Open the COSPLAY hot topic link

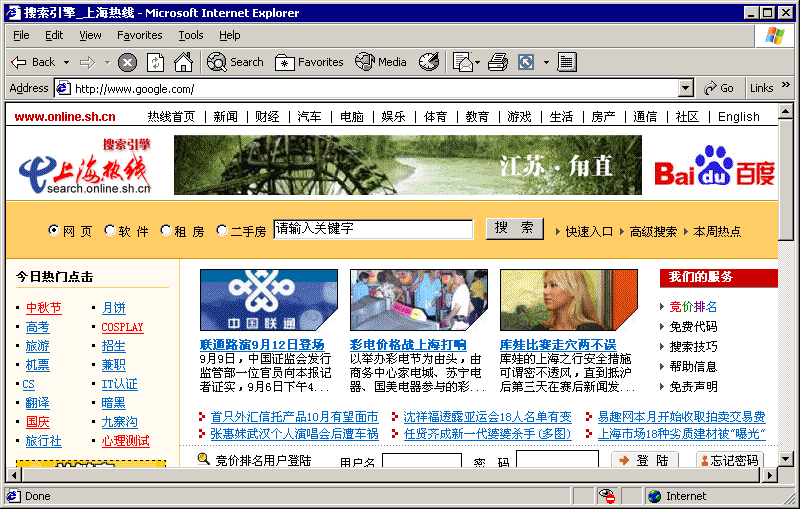(122, 327)
